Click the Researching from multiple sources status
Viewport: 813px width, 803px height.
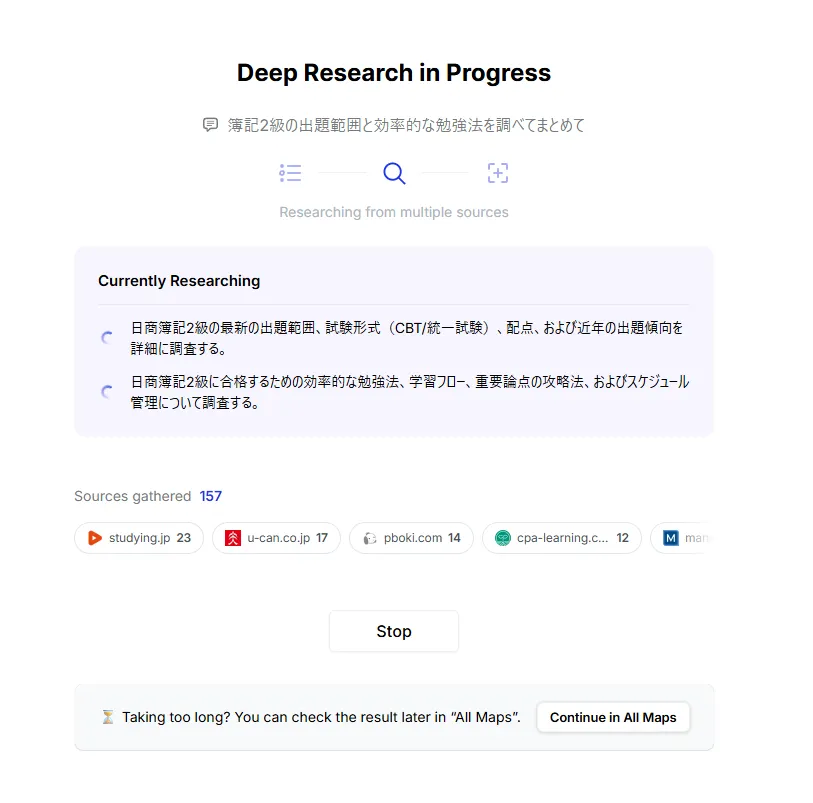click(394, 212)
